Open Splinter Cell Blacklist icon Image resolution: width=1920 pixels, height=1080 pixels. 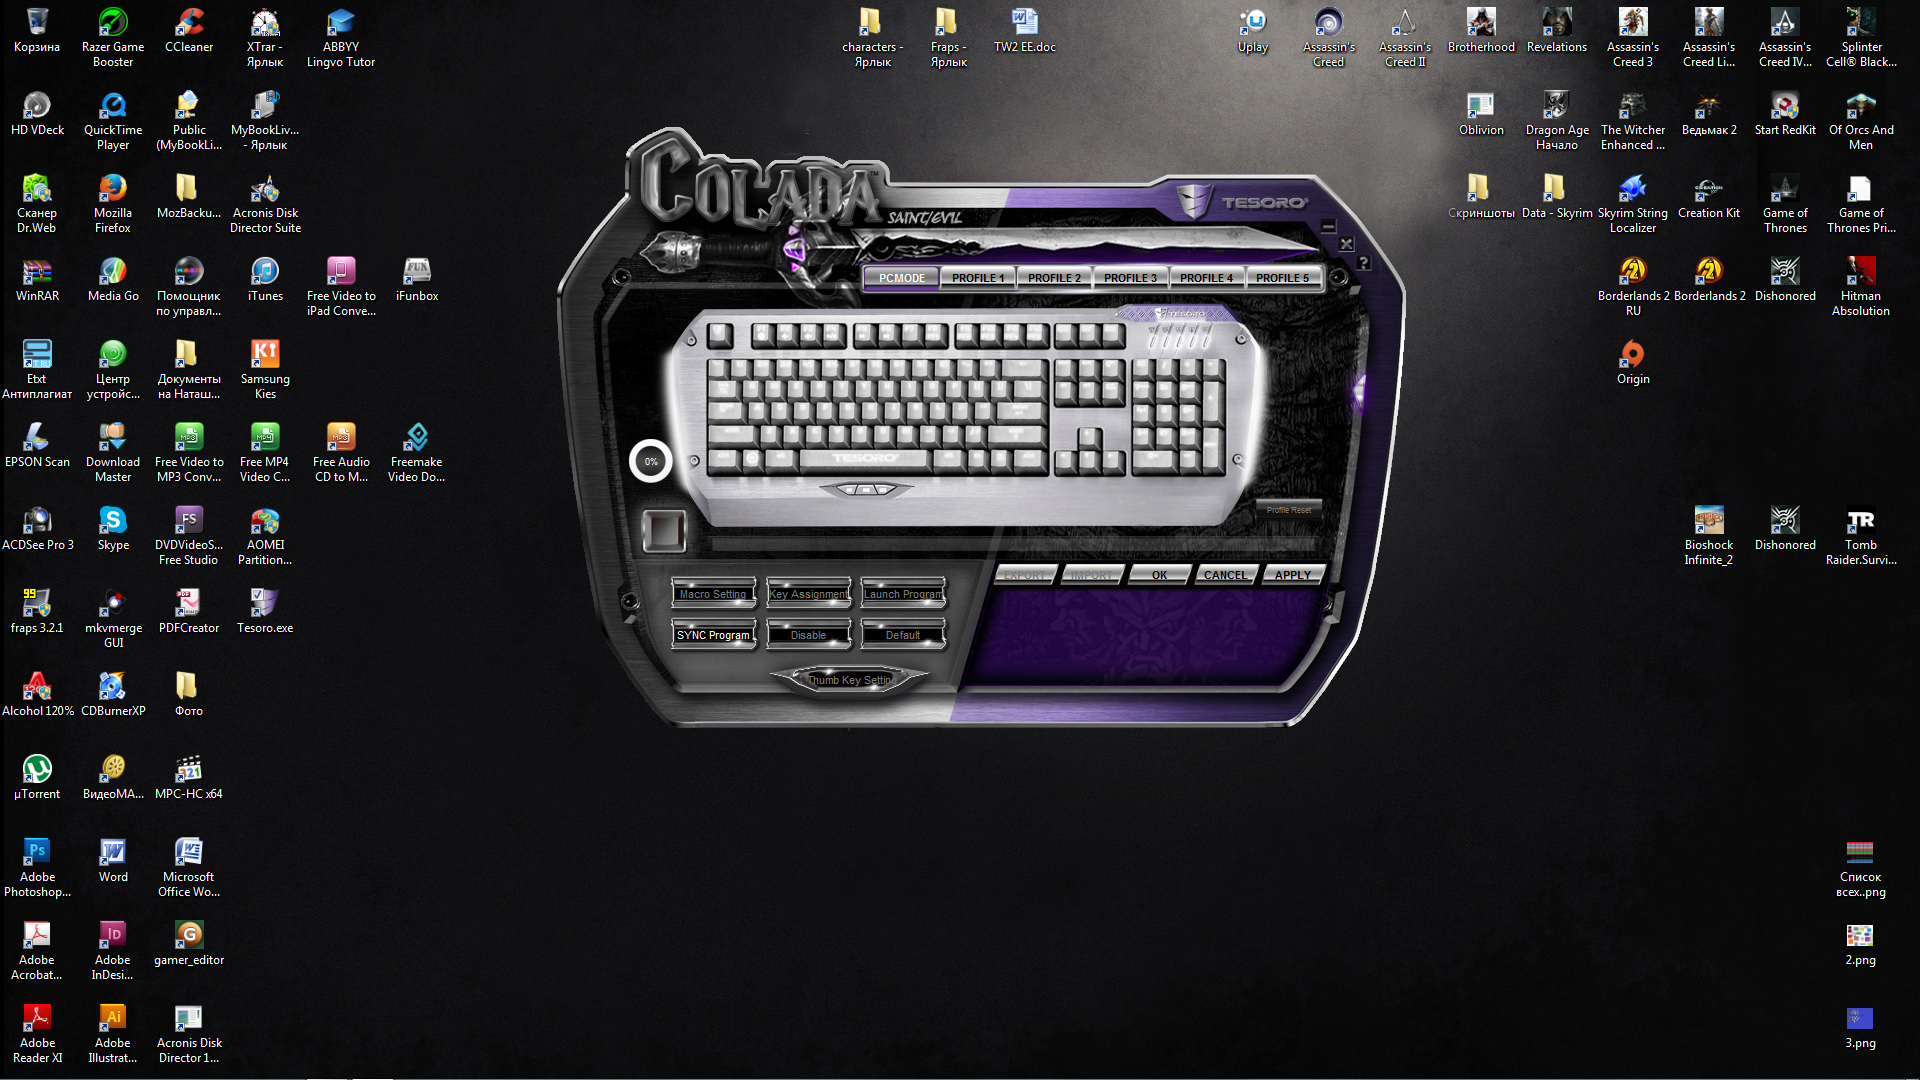click(x=1861, y=38)
